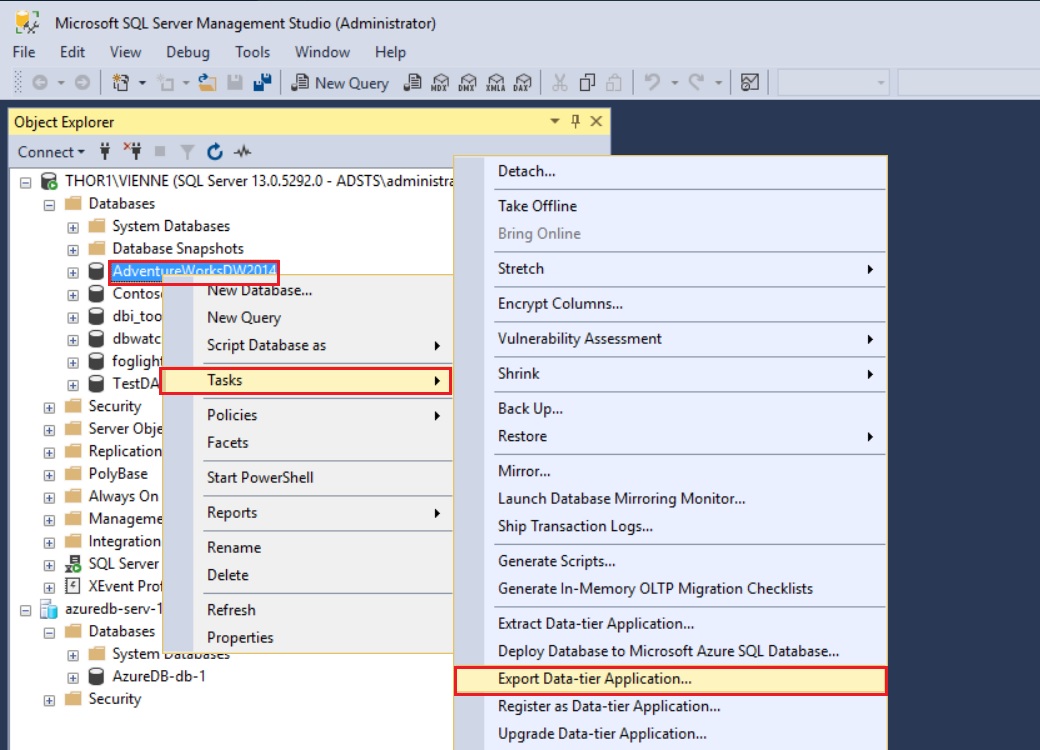Click the Navigate Forward toolbar icon

82,83
